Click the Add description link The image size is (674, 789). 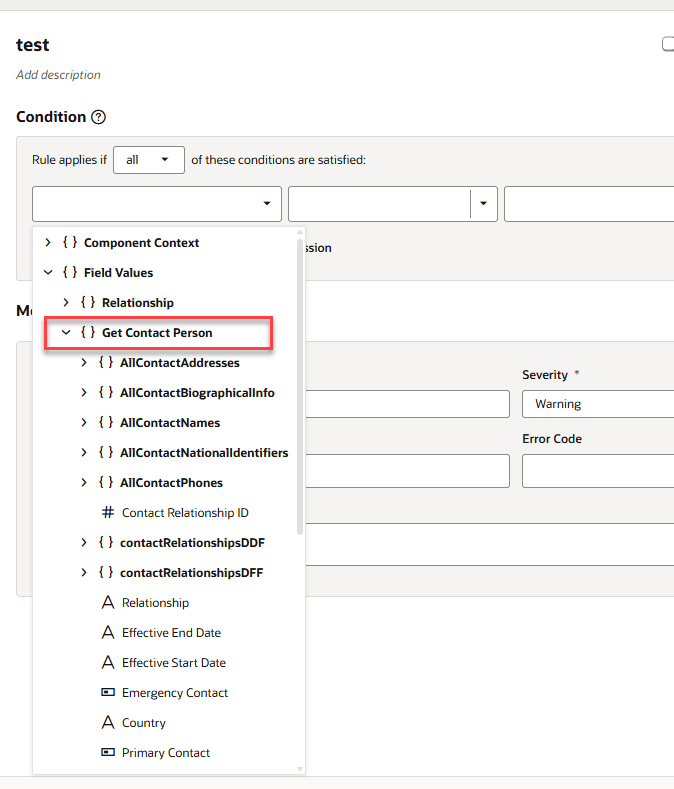point(58,75)
